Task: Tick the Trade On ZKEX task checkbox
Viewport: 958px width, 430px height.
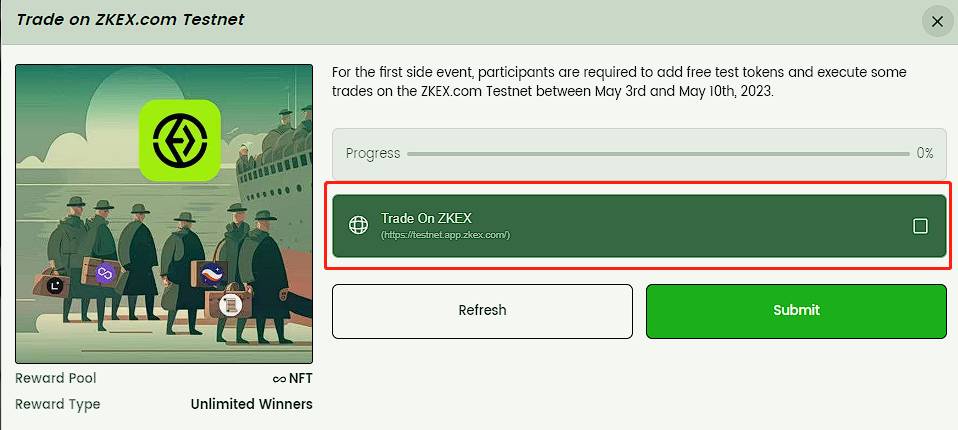Action: [x=920, y=226]
